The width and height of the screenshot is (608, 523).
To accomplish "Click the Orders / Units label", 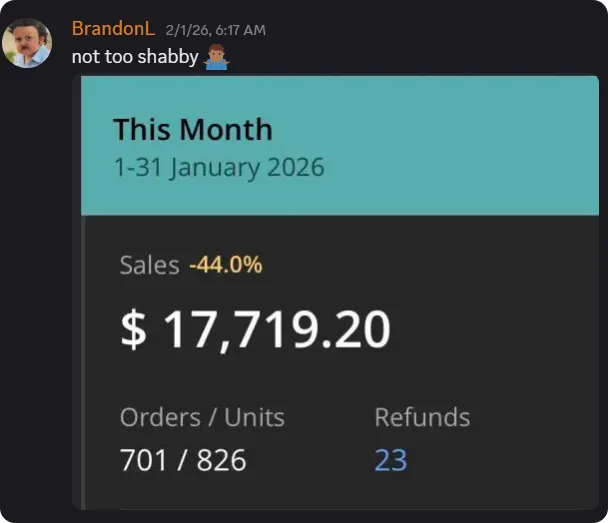I will 202,417.
